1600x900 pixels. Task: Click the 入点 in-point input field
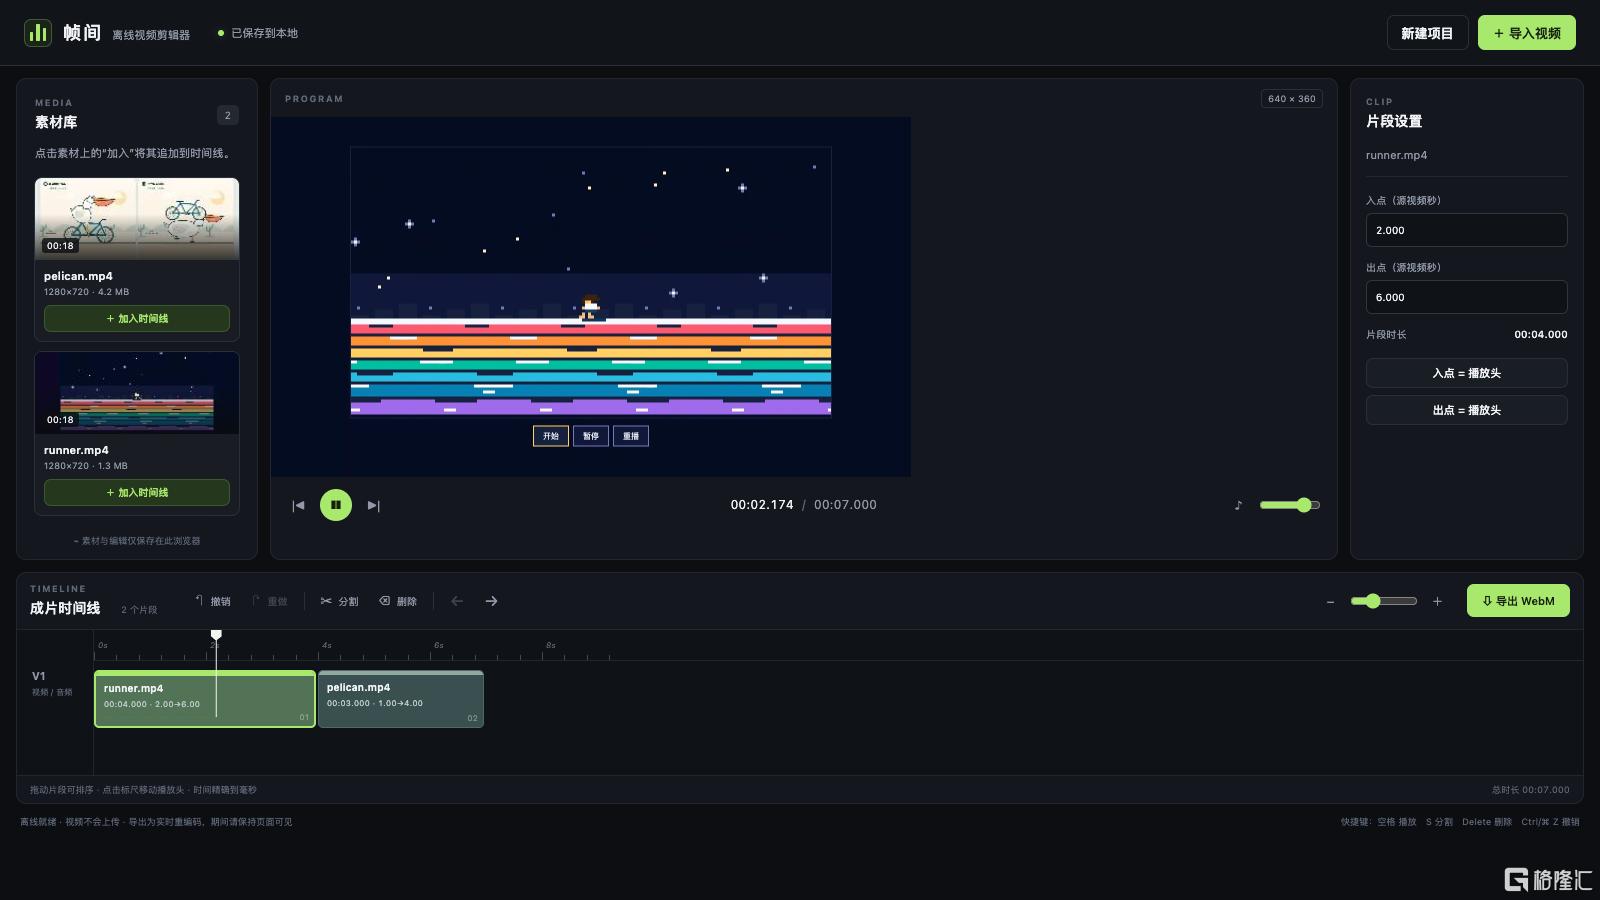[x=1467, y=230]
